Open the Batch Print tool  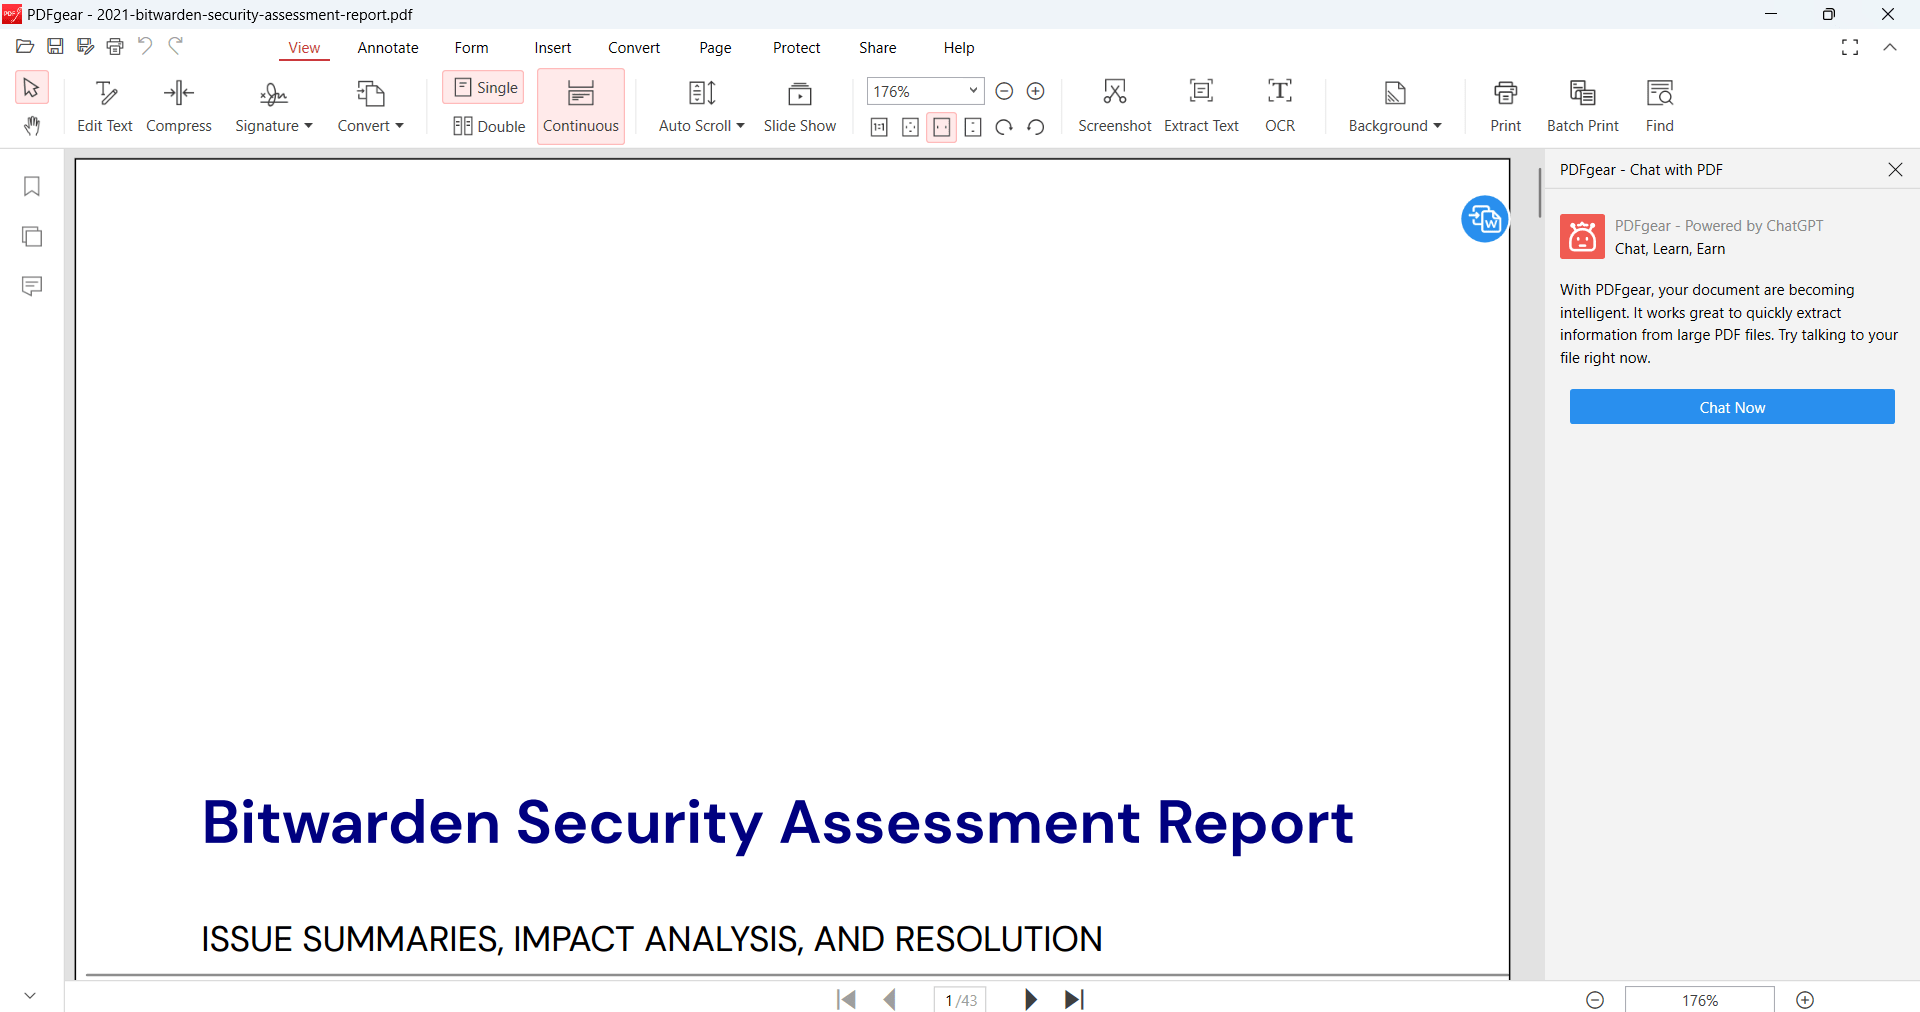click(x=1583, y=104)
